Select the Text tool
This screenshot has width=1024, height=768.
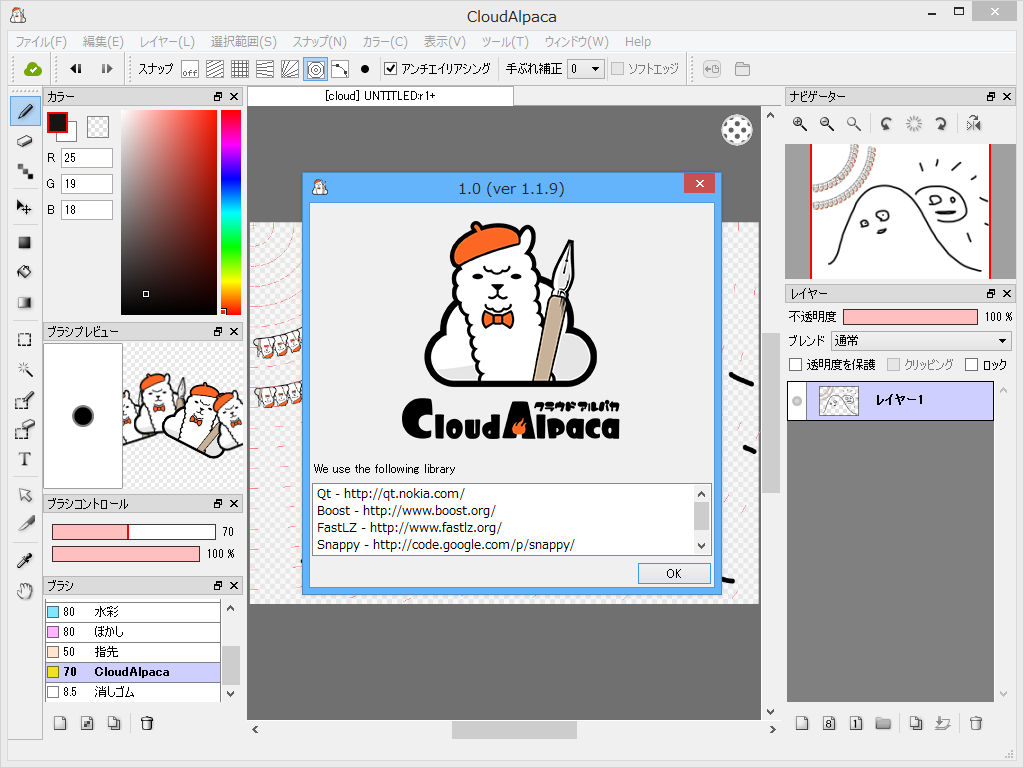tap(24, 459)
